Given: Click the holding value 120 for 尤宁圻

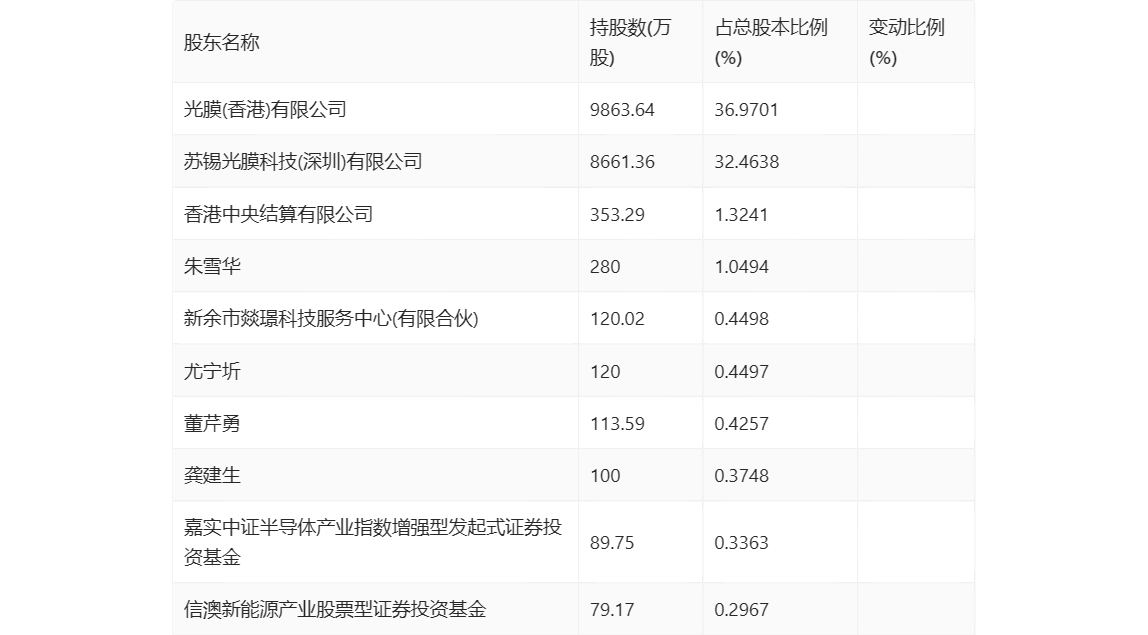Looking at the screenshot, I should [x=605, y=371].
